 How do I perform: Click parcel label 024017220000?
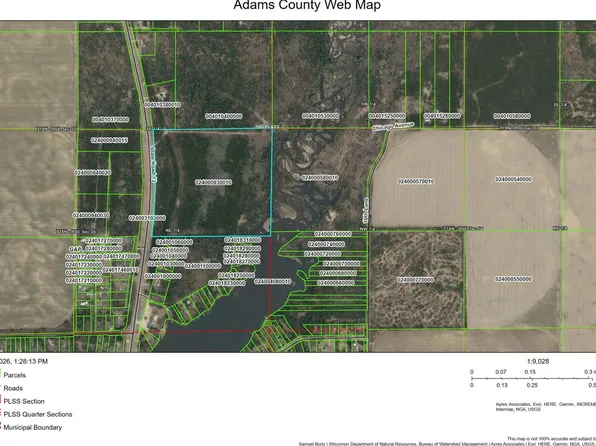(84, 273)
